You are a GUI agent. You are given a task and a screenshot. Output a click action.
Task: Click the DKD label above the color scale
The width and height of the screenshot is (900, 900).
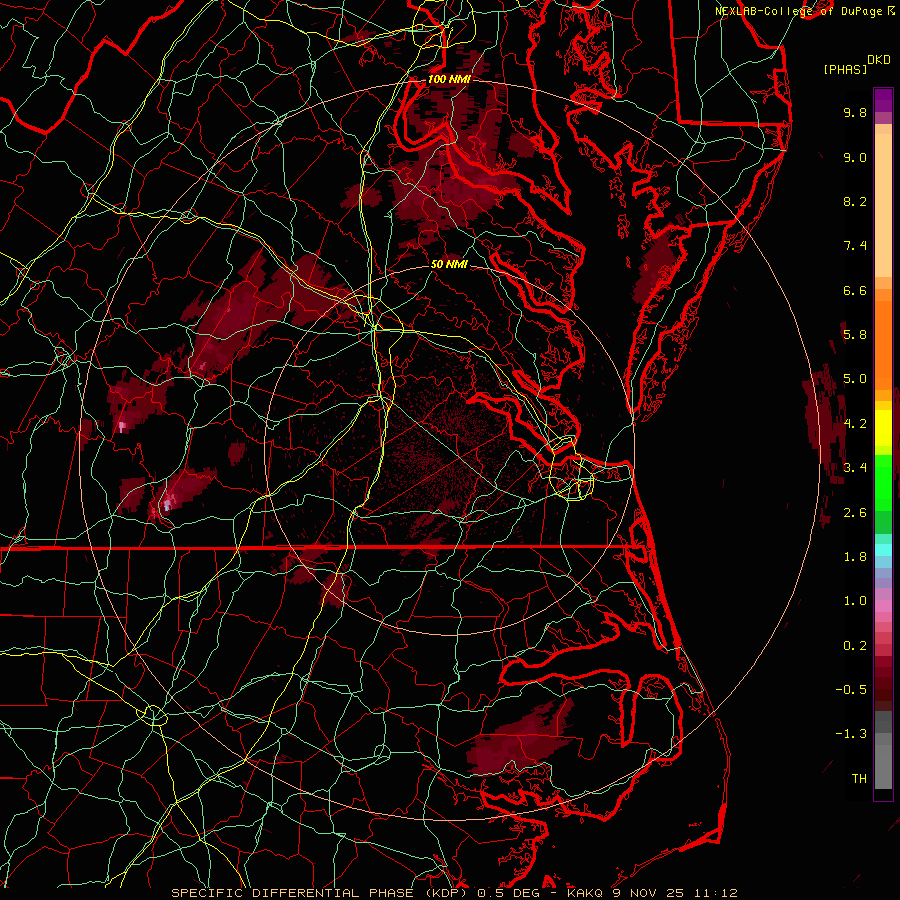[879, 60]
